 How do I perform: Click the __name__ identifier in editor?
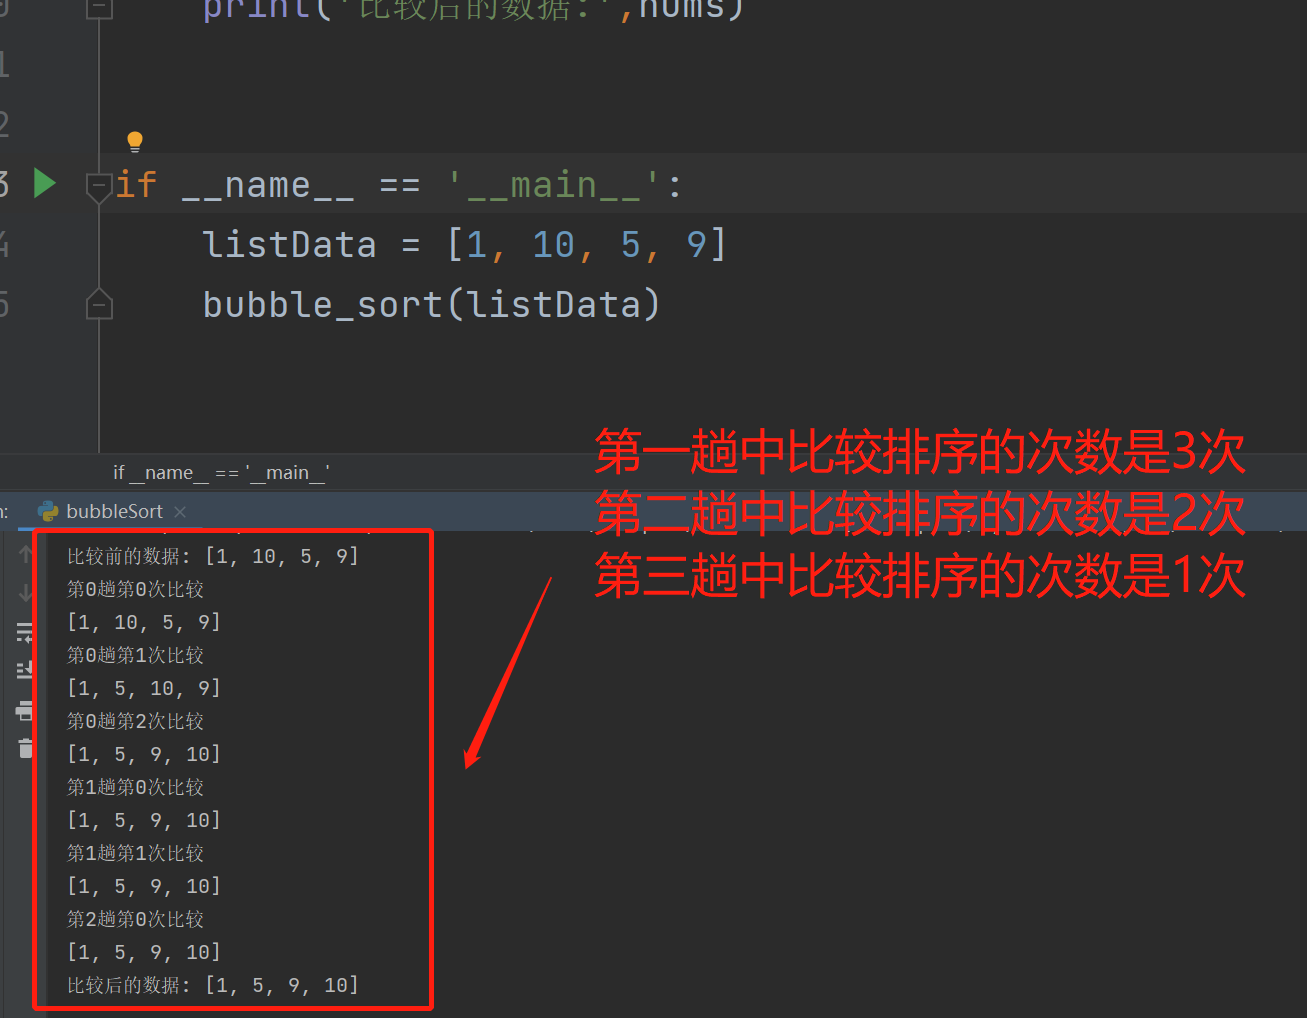268,185
